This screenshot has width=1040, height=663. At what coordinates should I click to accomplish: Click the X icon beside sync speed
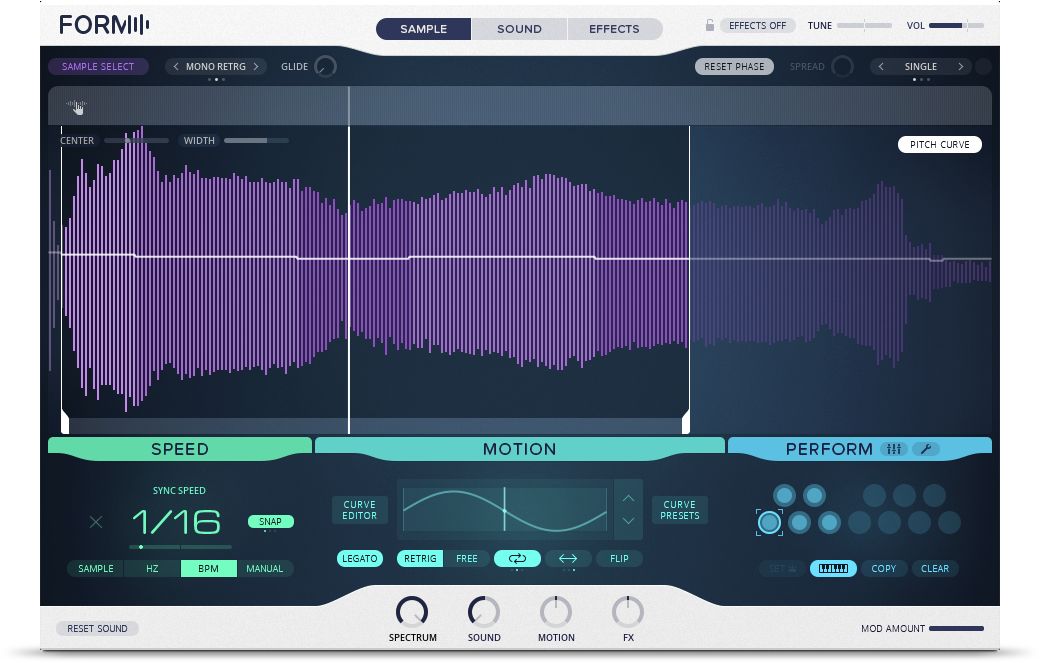(96, 522)
